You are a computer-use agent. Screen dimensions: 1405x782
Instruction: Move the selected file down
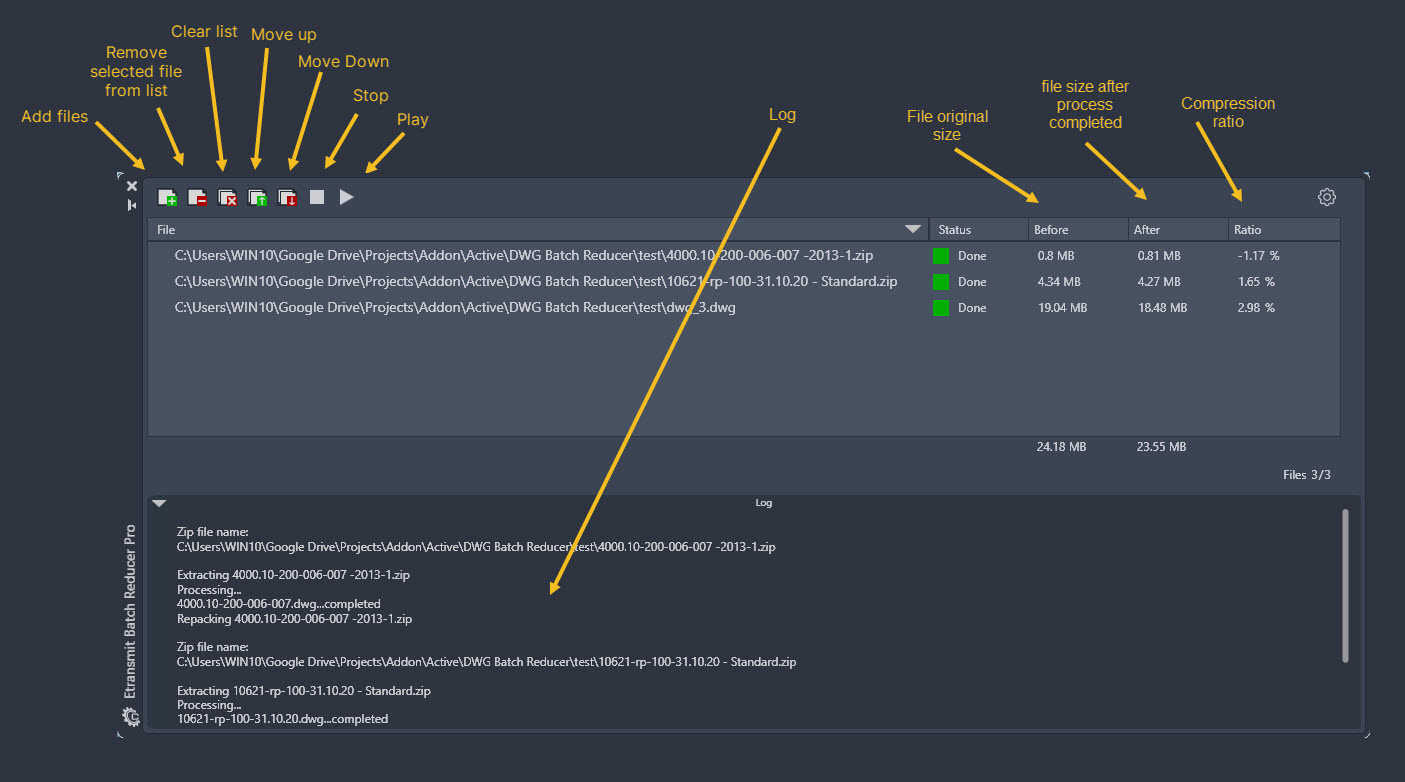pyautogui.click(x=288, y=198)
